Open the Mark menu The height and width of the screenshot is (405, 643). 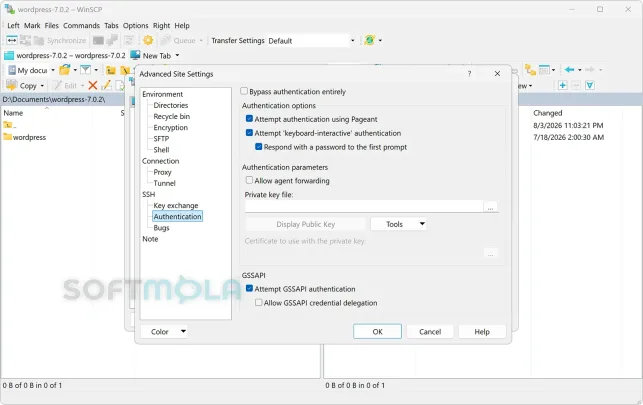[x=32, y=25]
